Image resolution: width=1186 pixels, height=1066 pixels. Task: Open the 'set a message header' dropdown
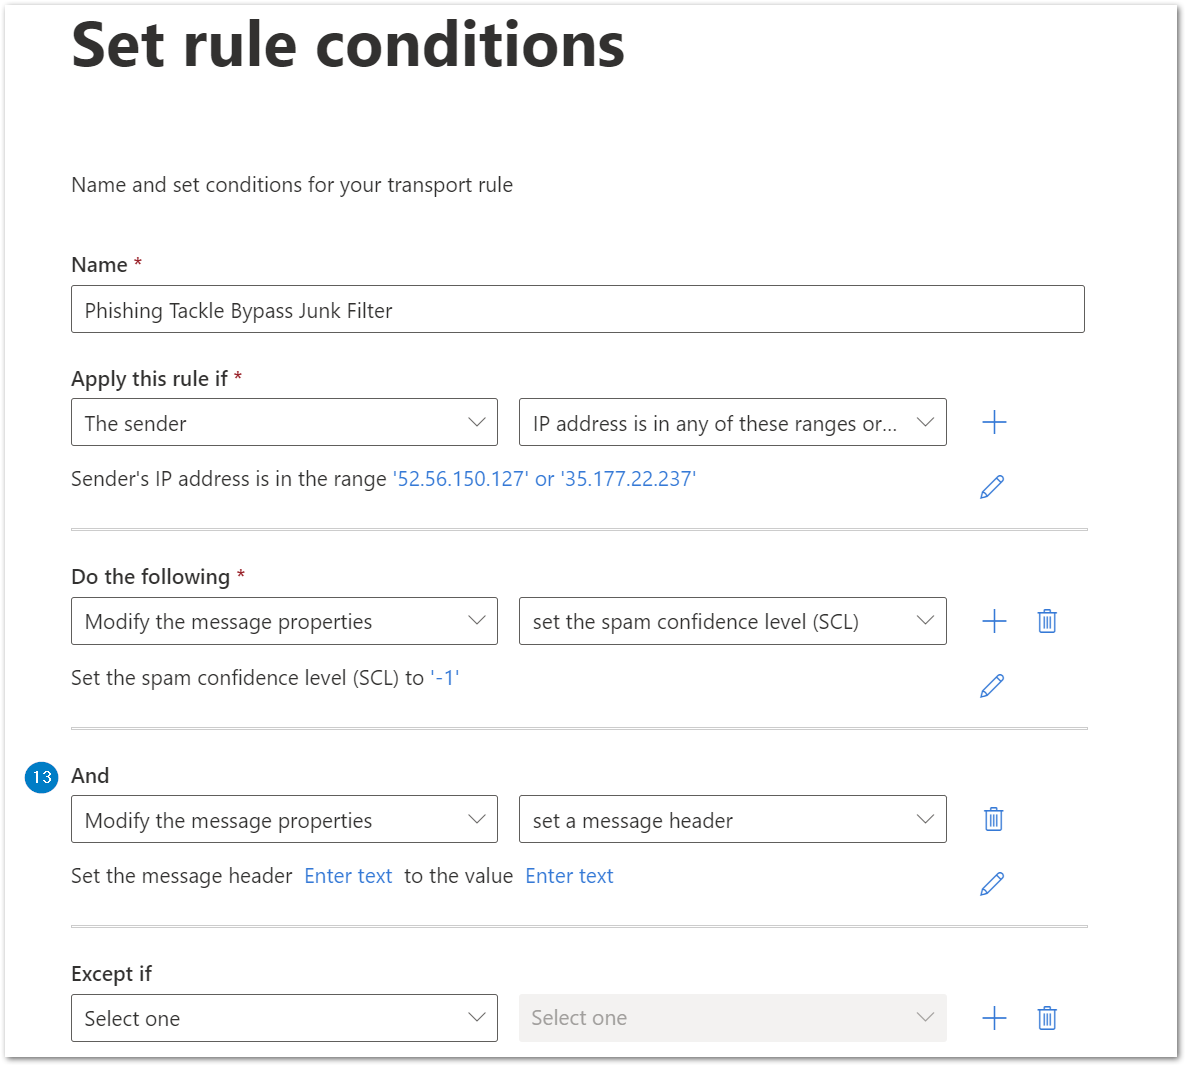tap(732, 819)
